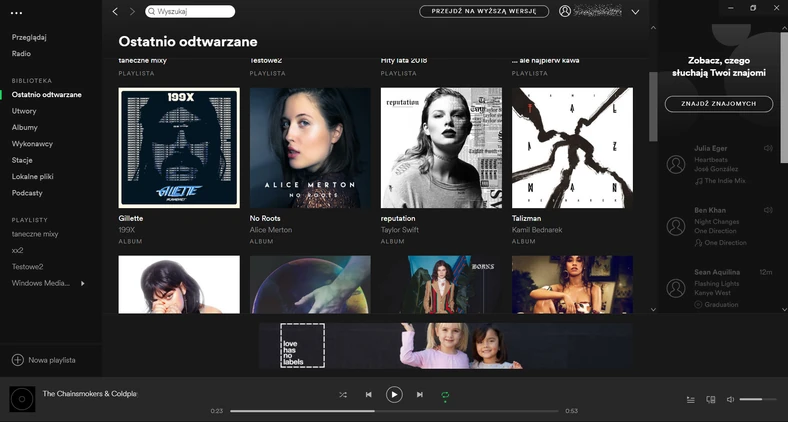Open the reputation album cover
This screenshot has width=788, height=422.
point(441,148)
